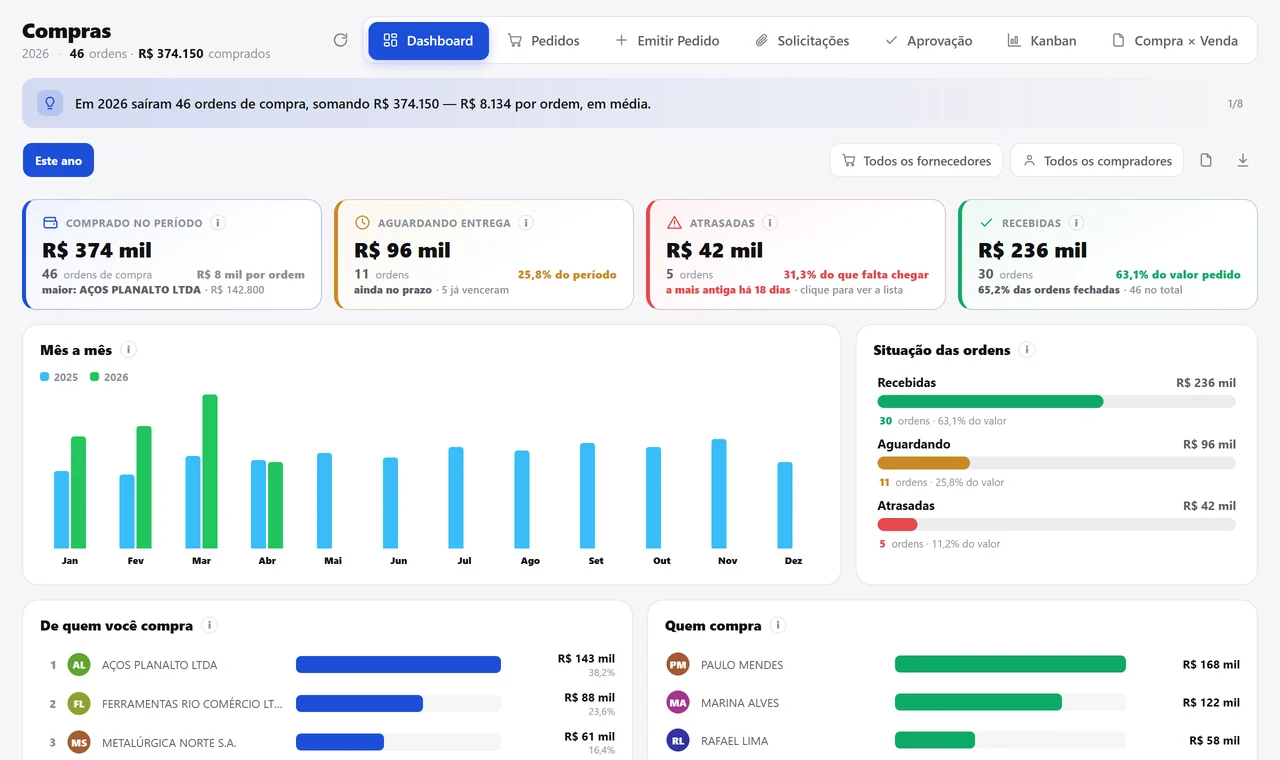Click the FL avatar for Ferramentas Rio
1280x760 pixels.
click(79, 704)
